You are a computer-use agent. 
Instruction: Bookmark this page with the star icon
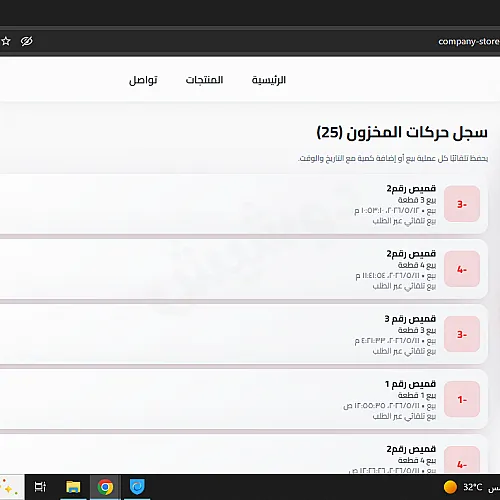[6, 41]
